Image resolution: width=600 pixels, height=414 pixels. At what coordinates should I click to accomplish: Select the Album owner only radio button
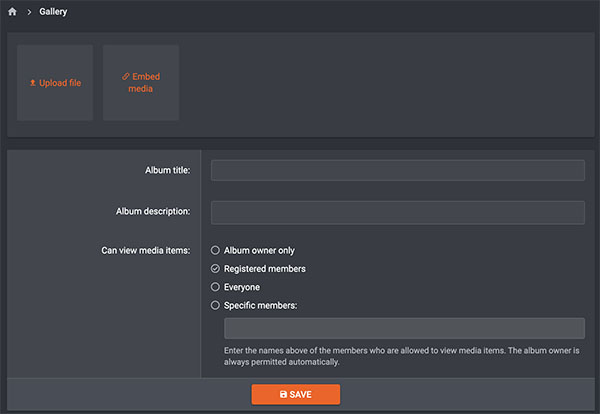[215, 250]
